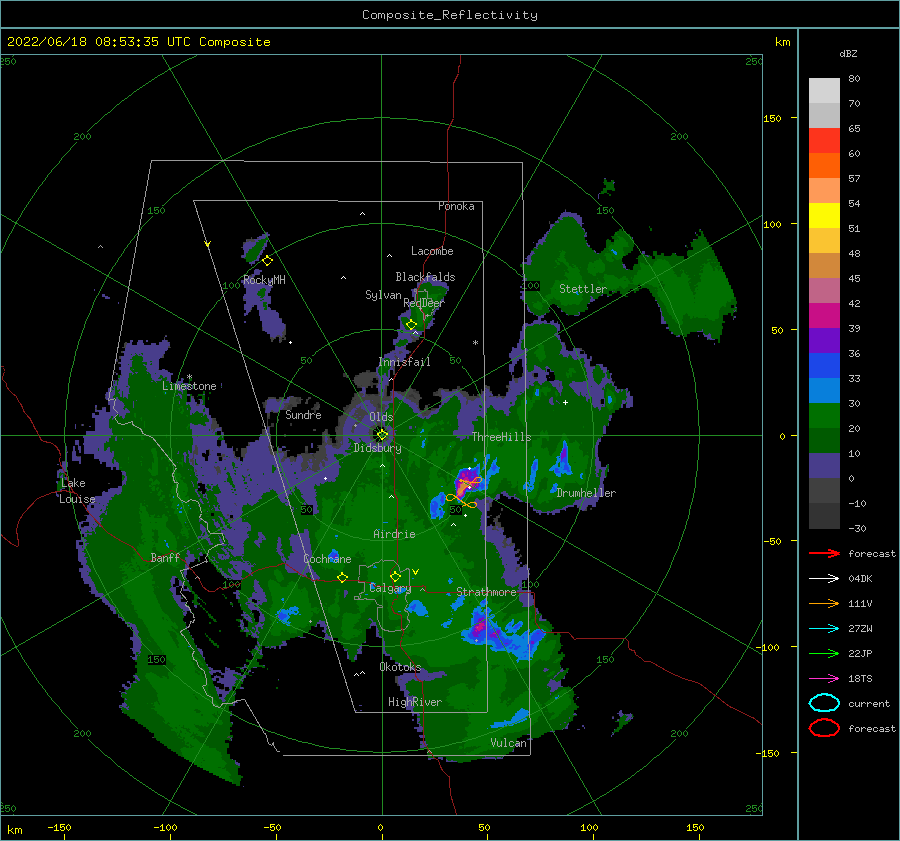The width and height of the screenshot is (900, 841).
Task: Click the Vulcan city label
Action: pyautogui.click(x=509, y=743)
